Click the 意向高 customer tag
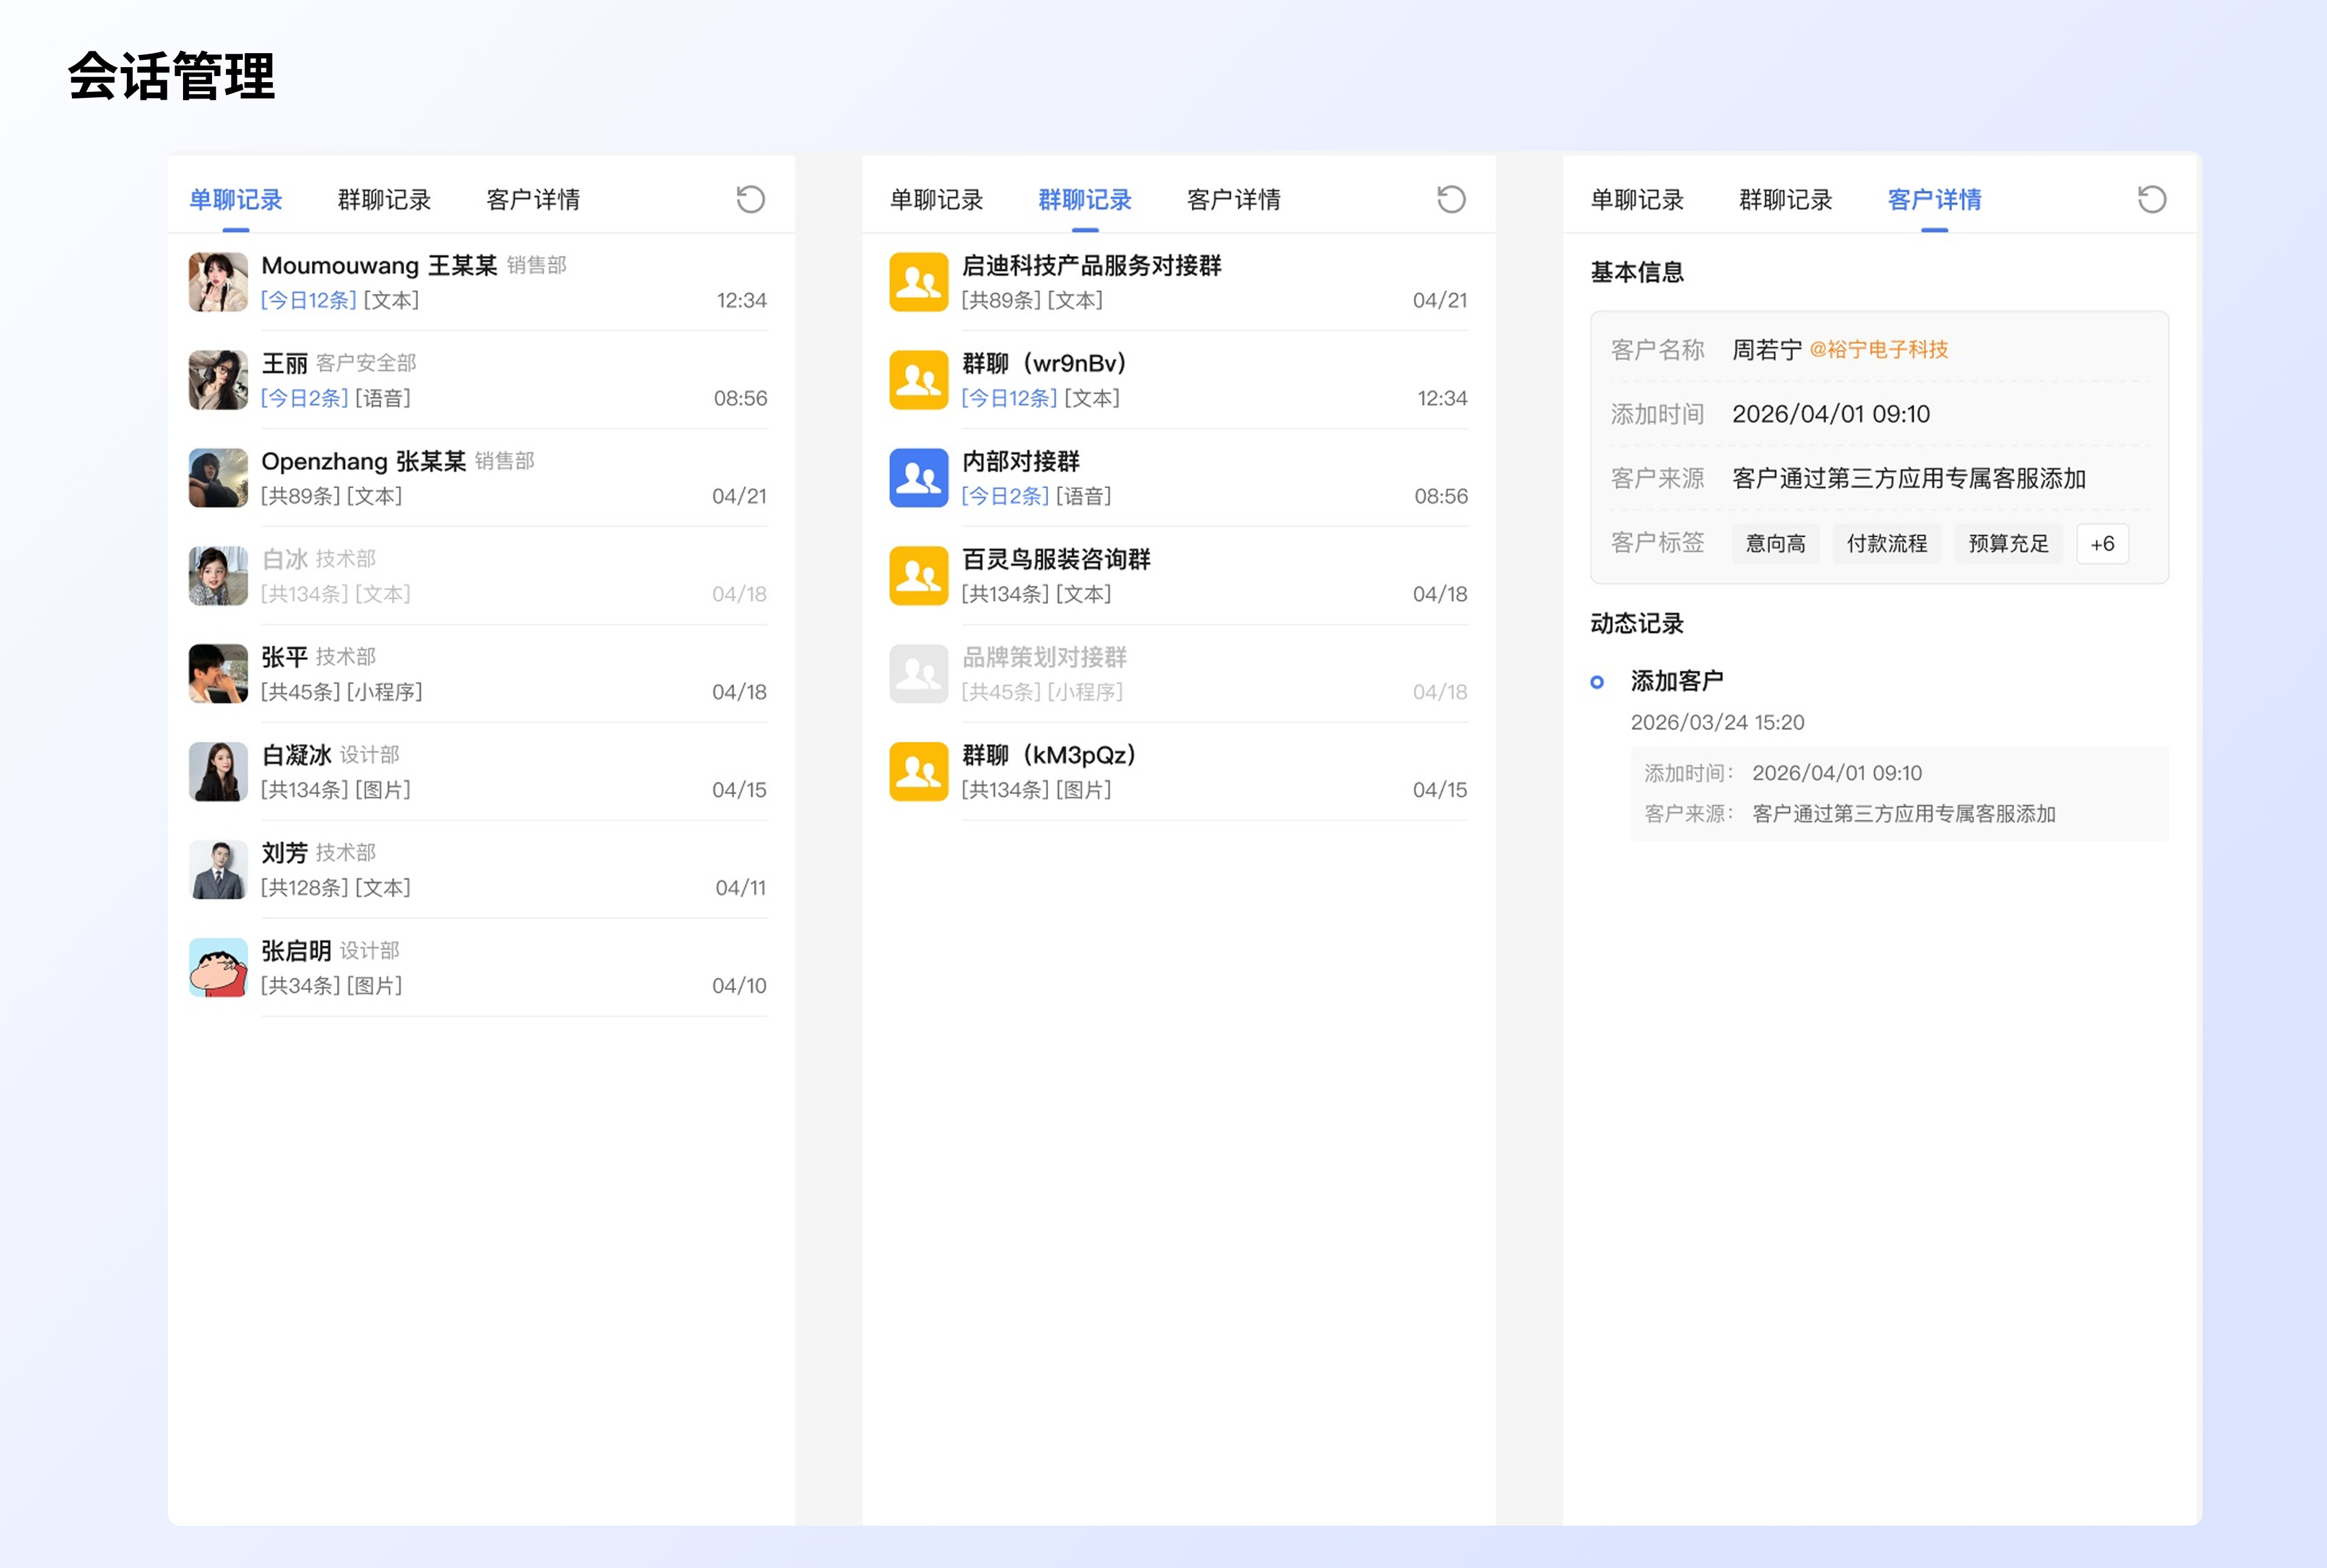The width and height of the screenshot is (2327, 1568). (1775, 544)
